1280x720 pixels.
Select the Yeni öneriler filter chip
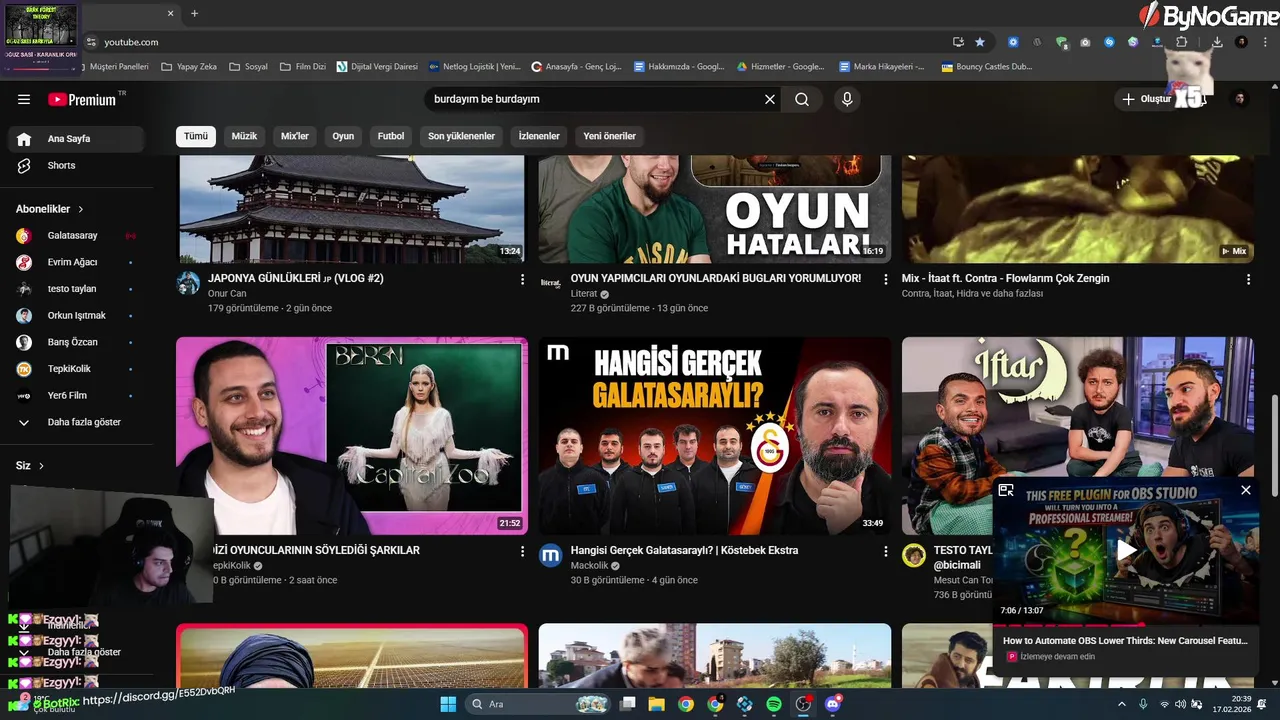click(609, 136)
